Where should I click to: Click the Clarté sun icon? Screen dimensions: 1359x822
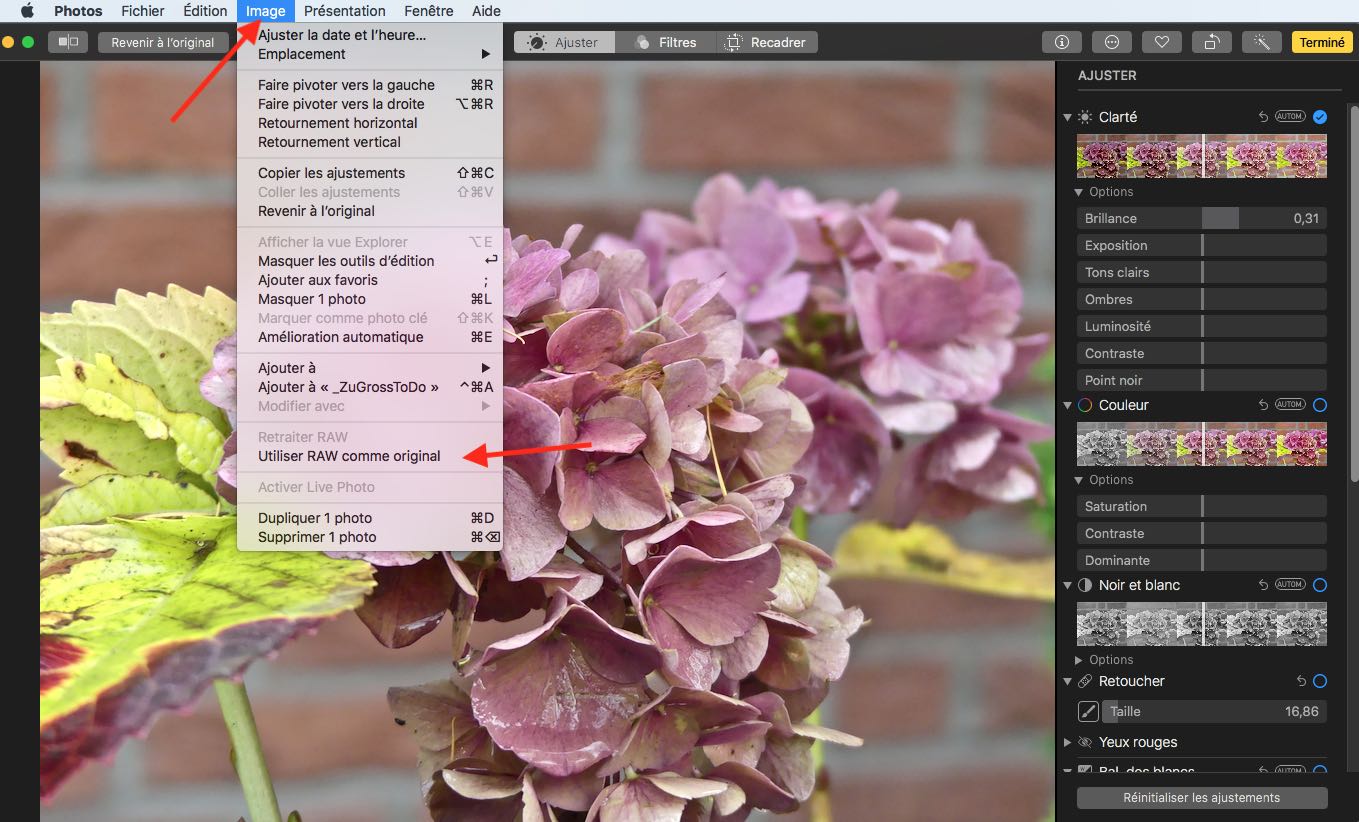click(1085, 117)
